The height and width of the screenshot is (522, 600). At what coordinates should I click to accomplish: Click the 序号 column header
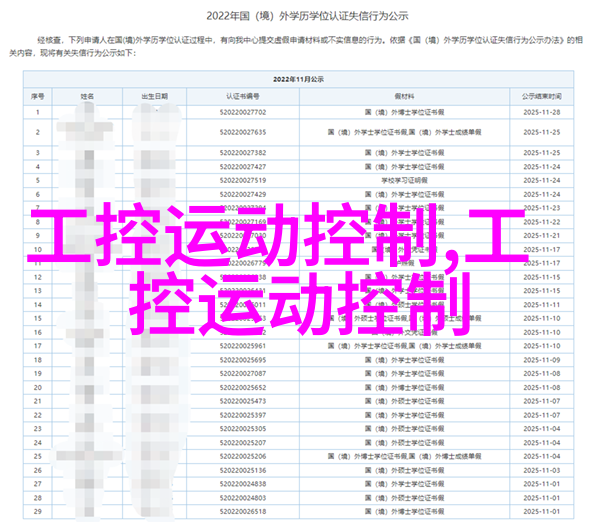click(x=37, y=97)
